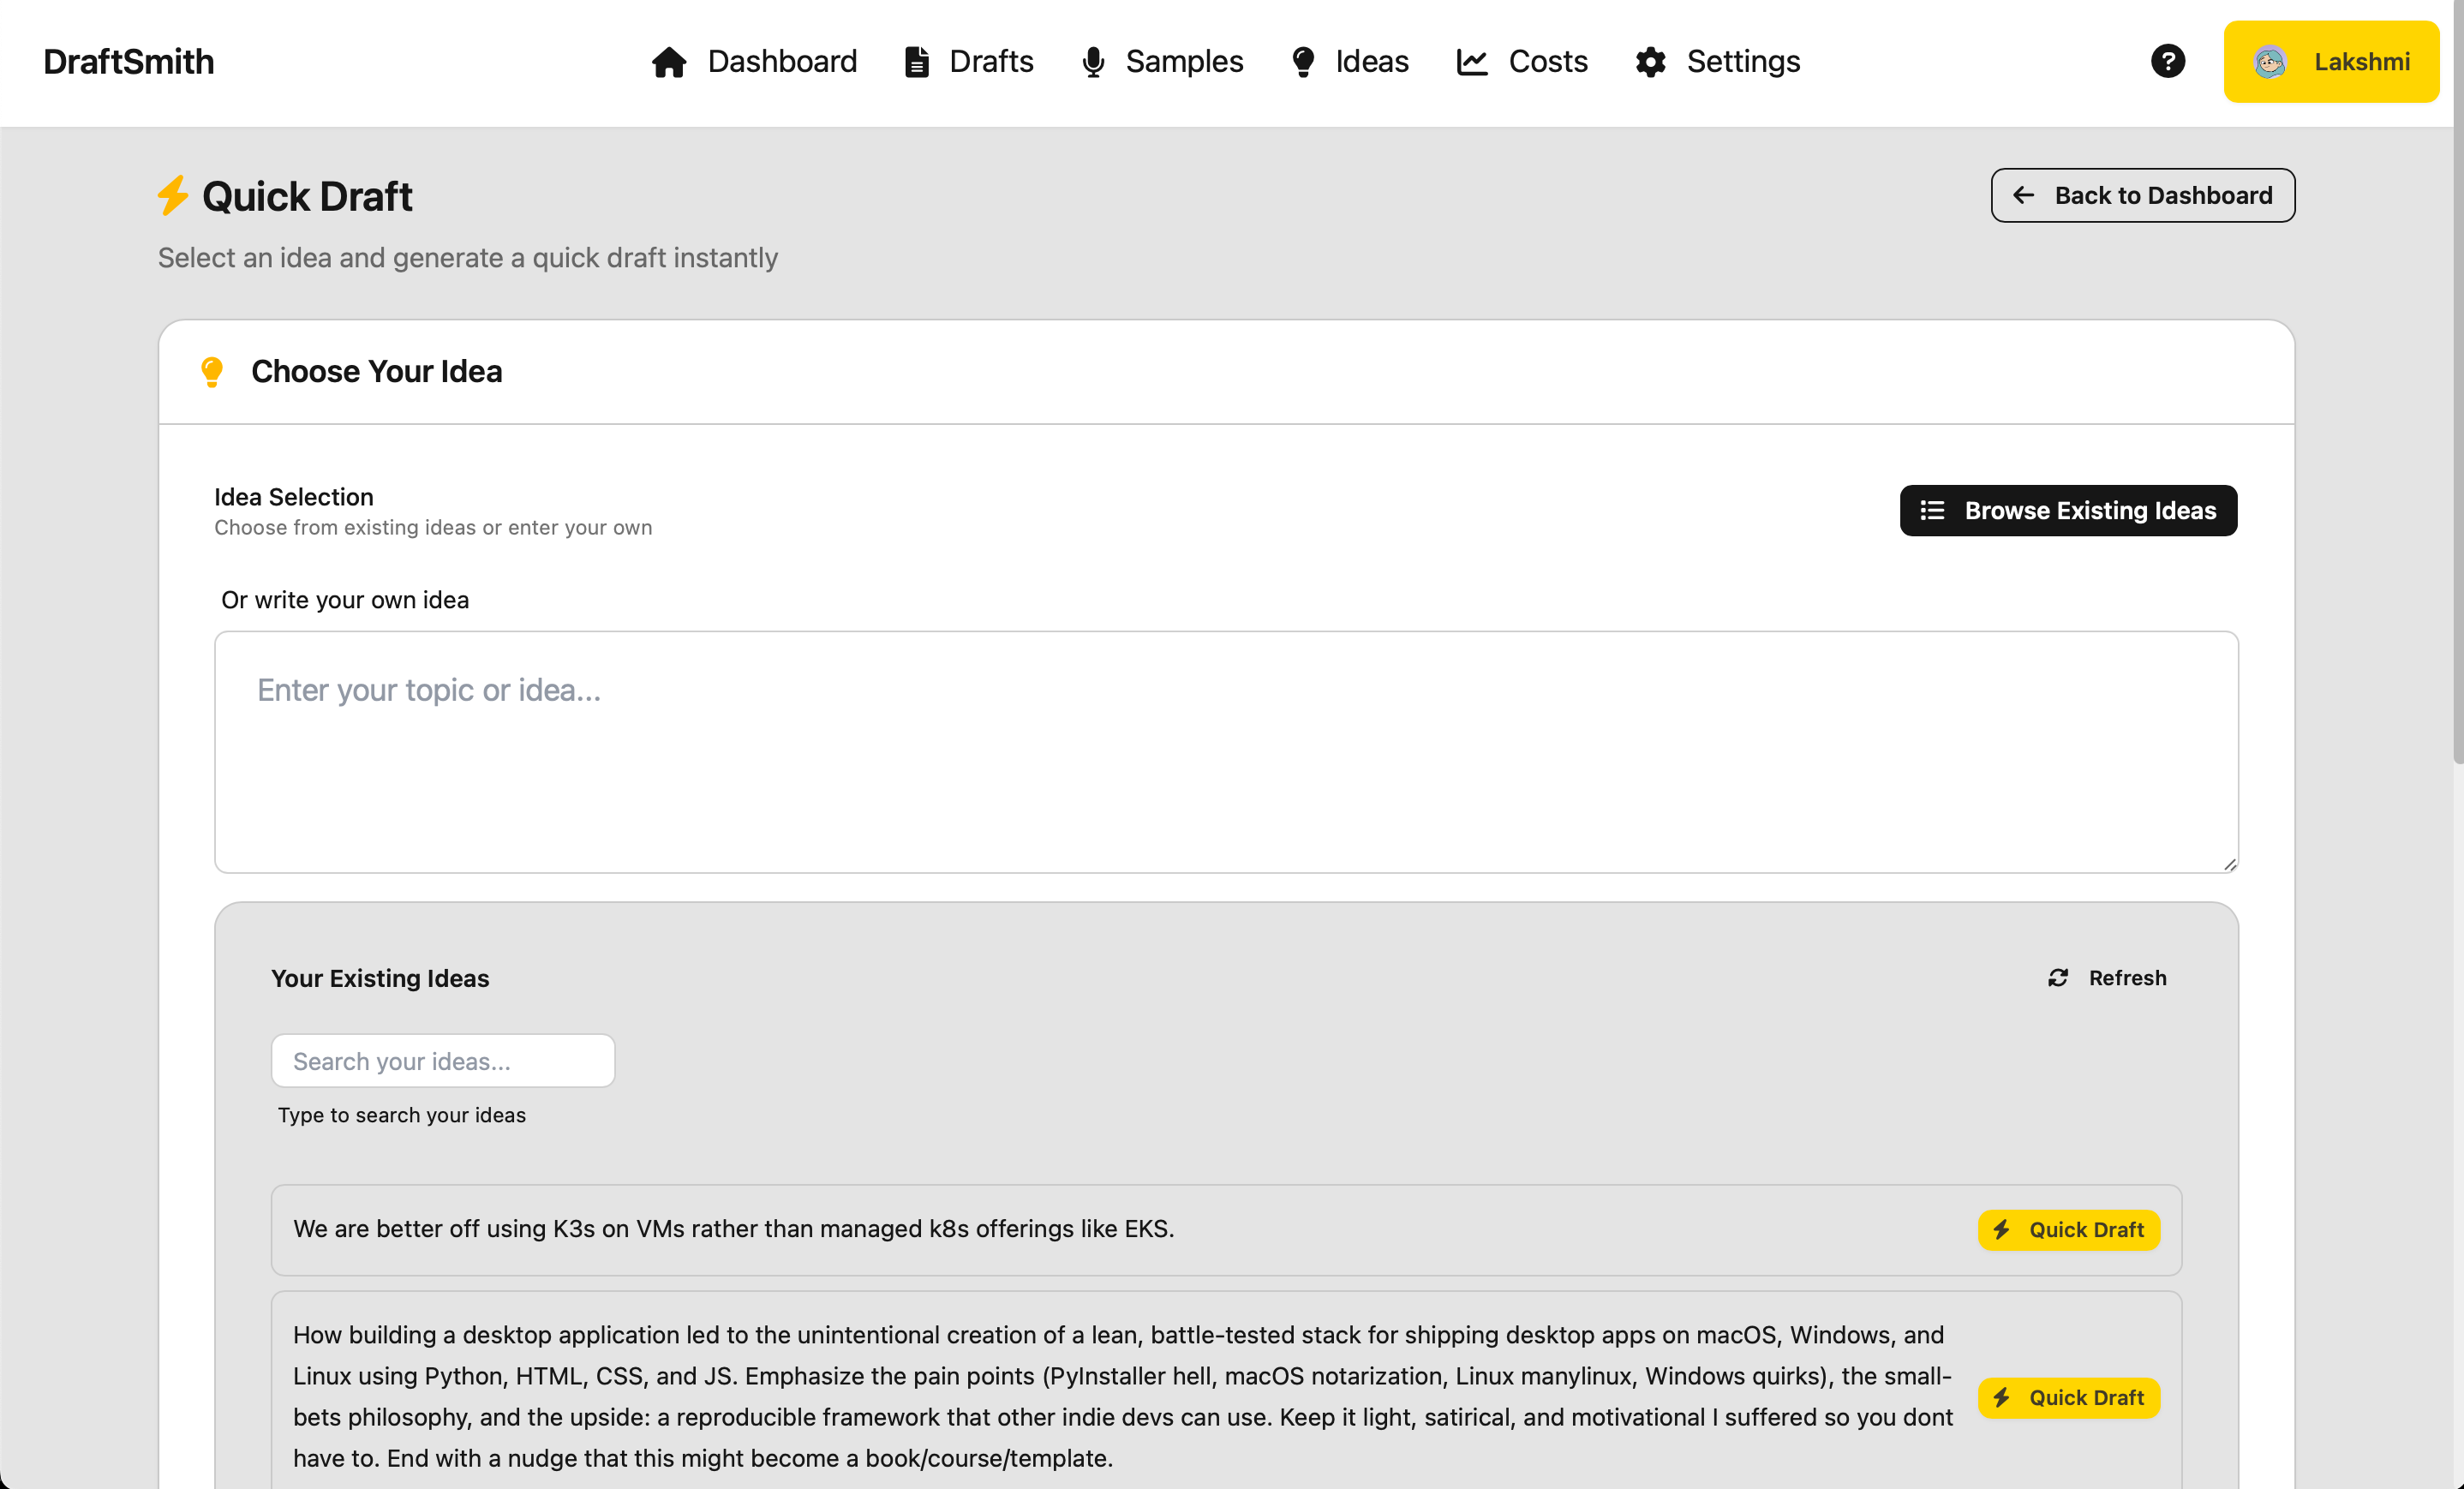This screenshot has height=1489, width=2464.
Task: Quick Draft the K3s on VMs idea
Action: [x=2068, y=1230]
